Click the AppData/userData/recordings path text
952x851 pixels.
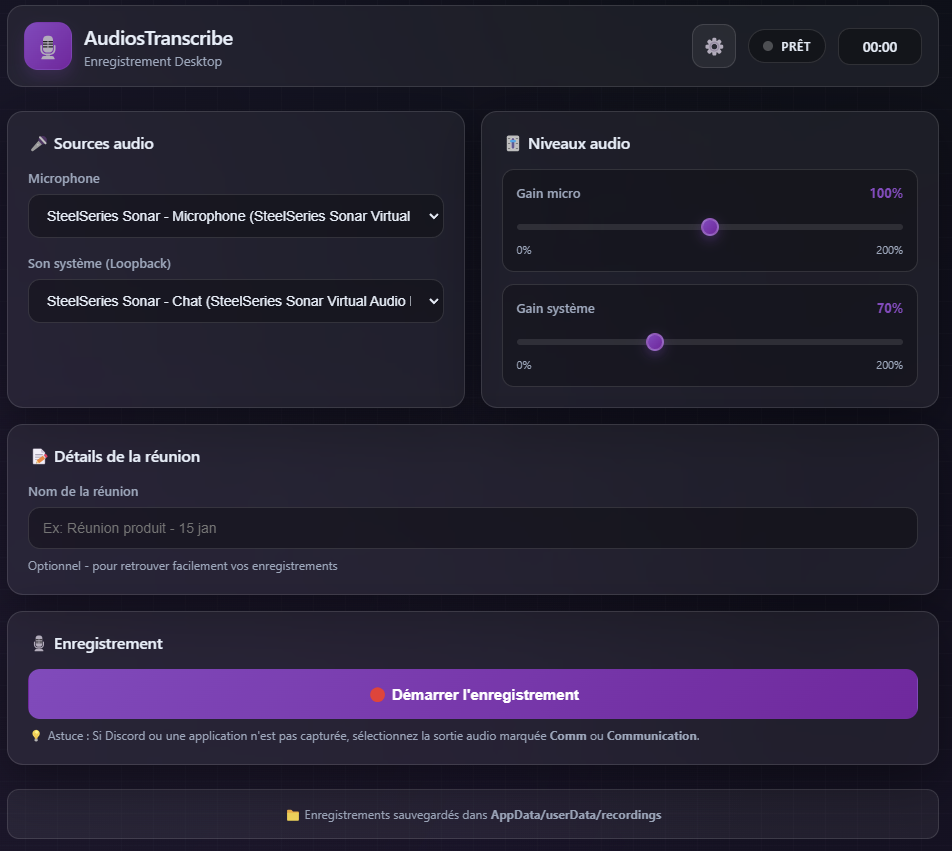(577, 814)
